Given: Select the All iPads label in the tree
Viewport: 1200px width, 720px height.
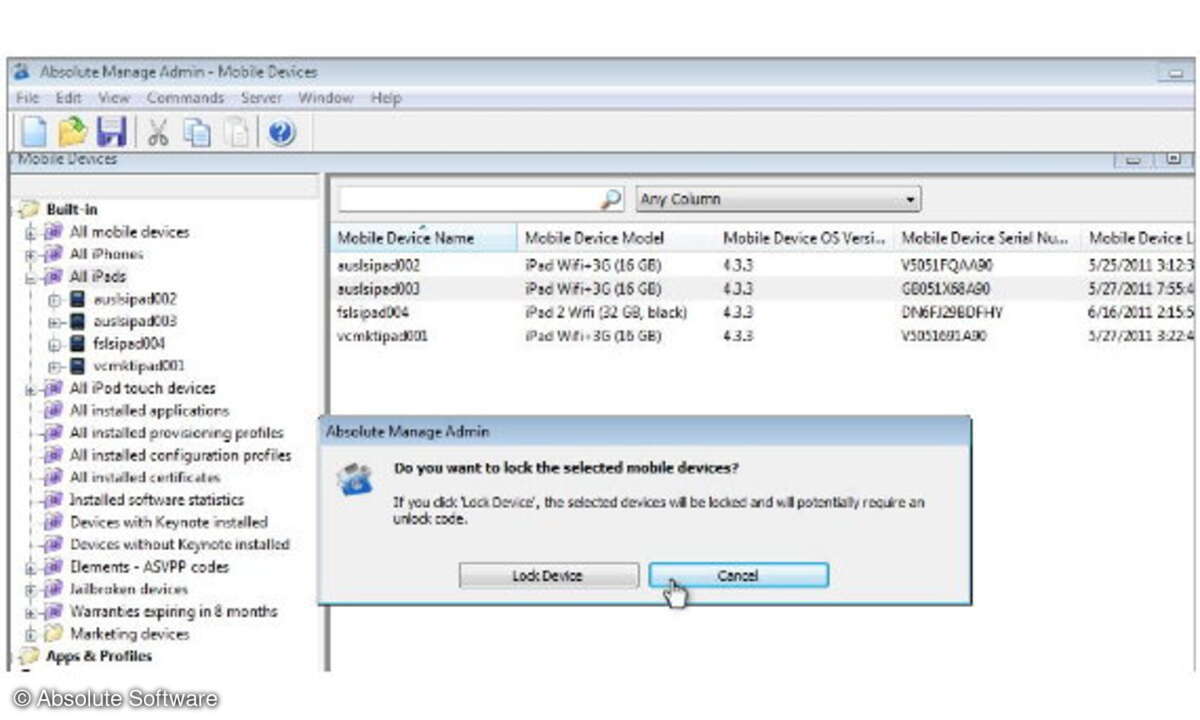Looking at the screenshot, I should click(x=98, y=277).
